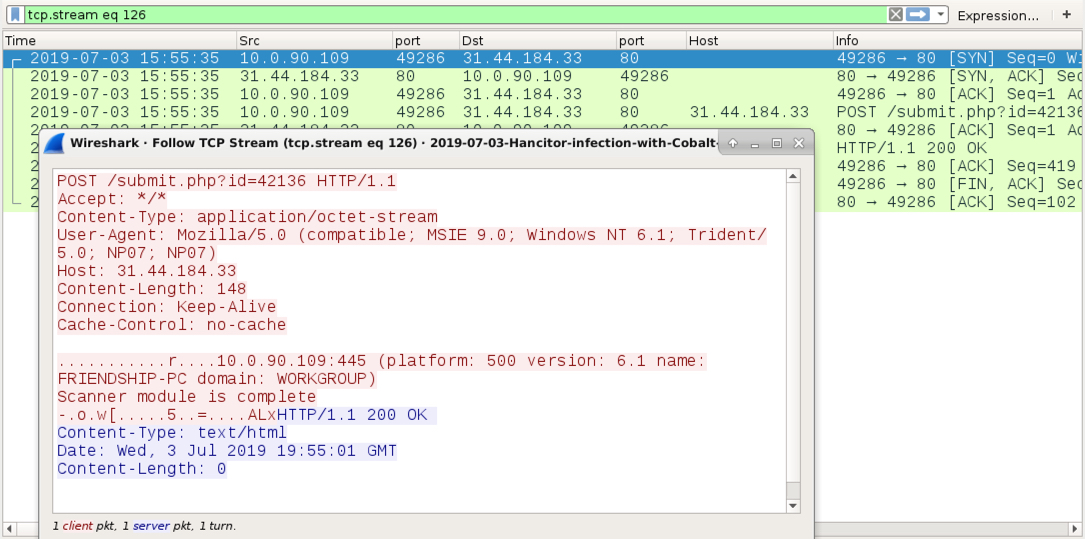The image size is (1085, 539).
Task: Select the SYN, ACK packet row
Action: [x=542, y=76]
